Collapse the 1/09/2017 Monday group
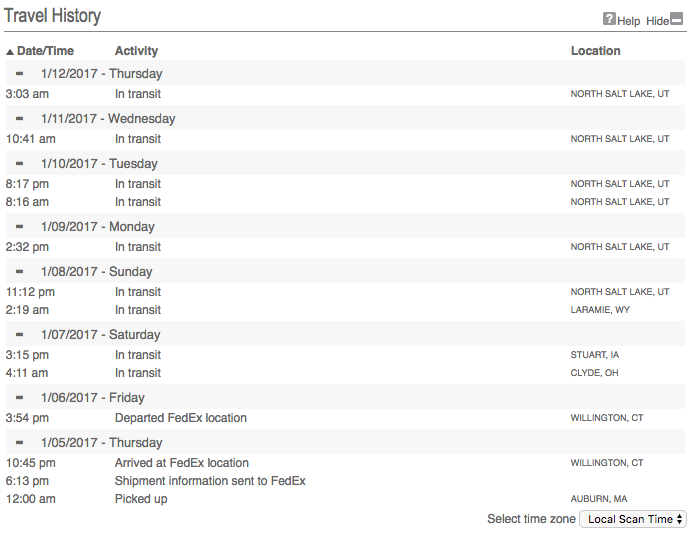The width and height of the screenshot is (692, 542). (x=20, y=226)
